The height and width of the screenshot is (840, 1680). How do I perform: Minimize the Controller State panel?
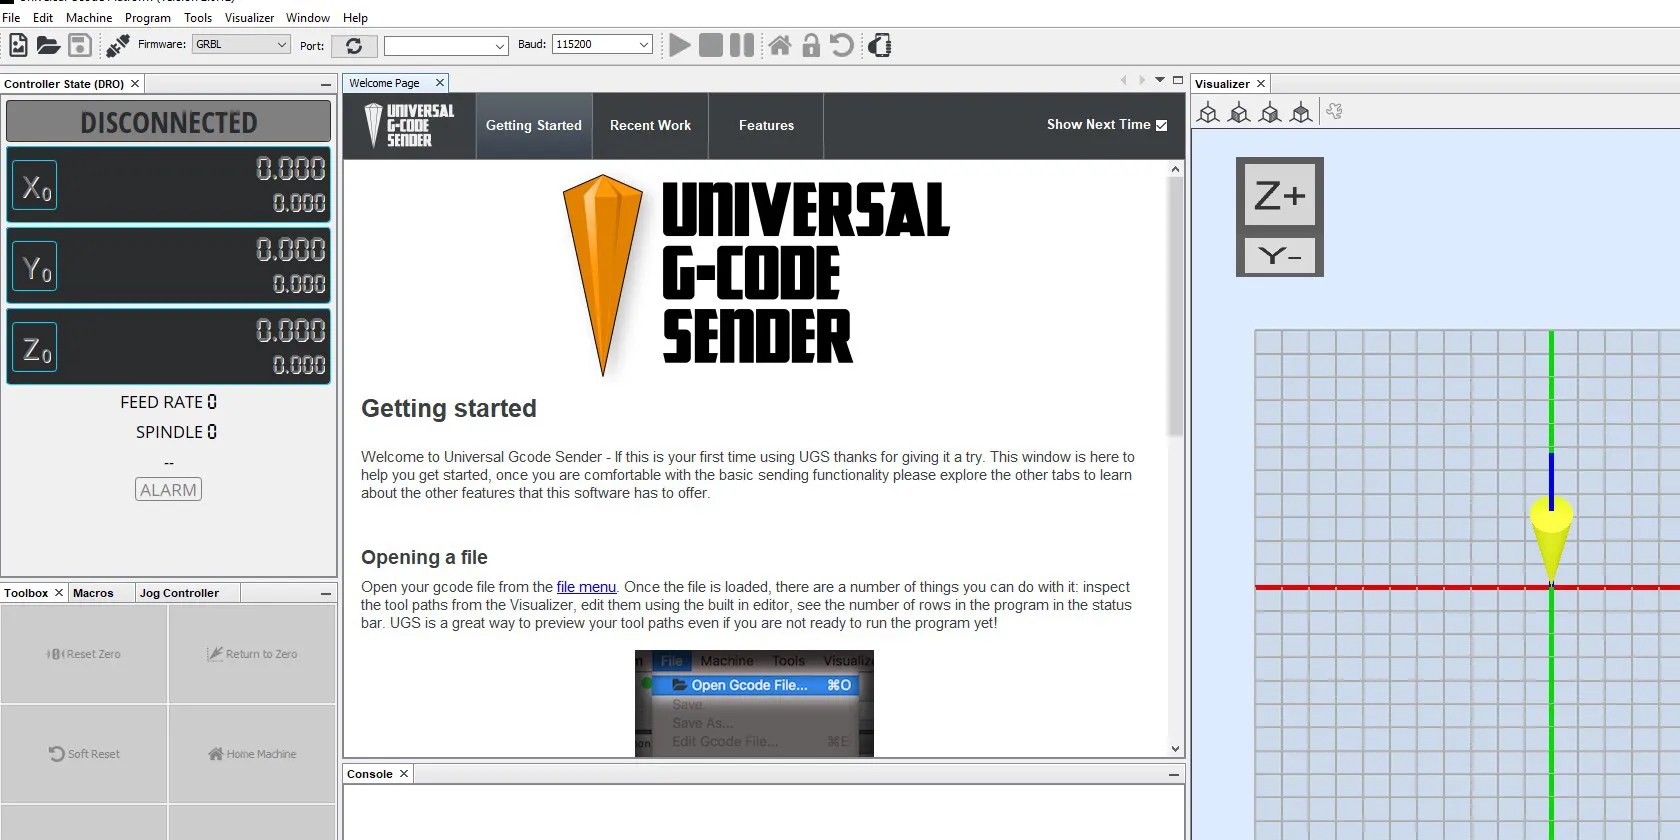coord(326,84)
